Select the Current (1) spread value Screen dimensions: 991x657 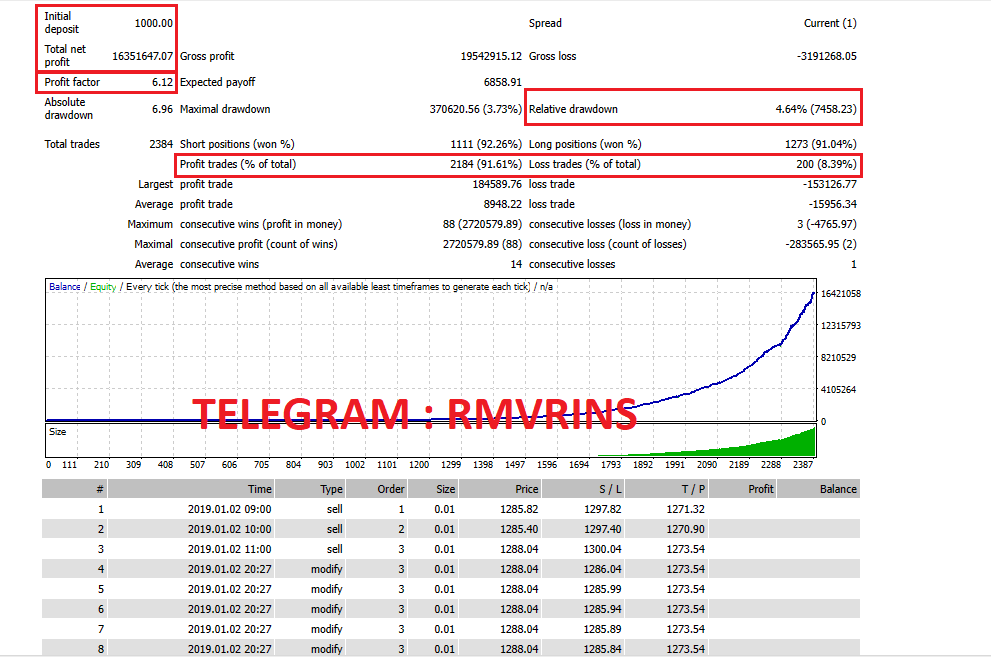tap(830, 23)
